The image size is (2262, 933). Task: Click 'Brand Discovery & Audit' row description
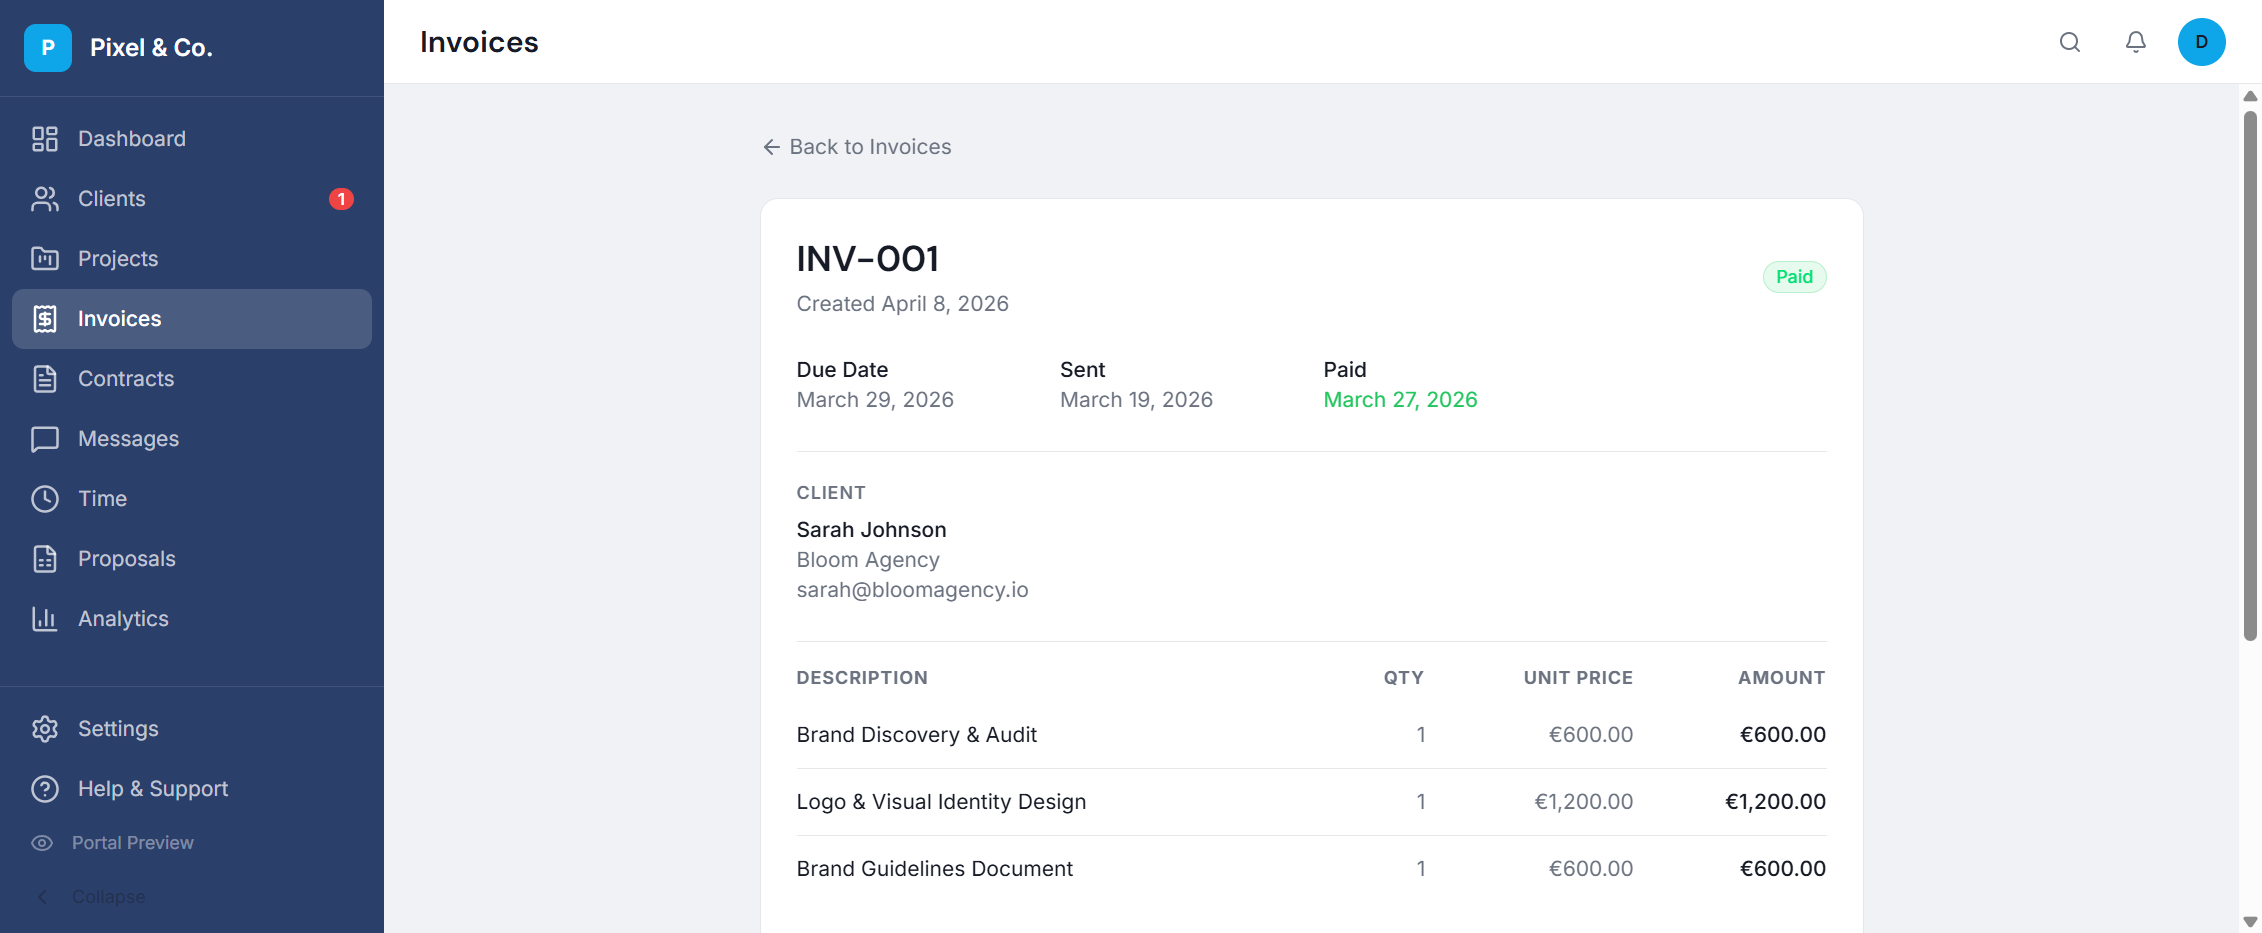coord(917,735)
